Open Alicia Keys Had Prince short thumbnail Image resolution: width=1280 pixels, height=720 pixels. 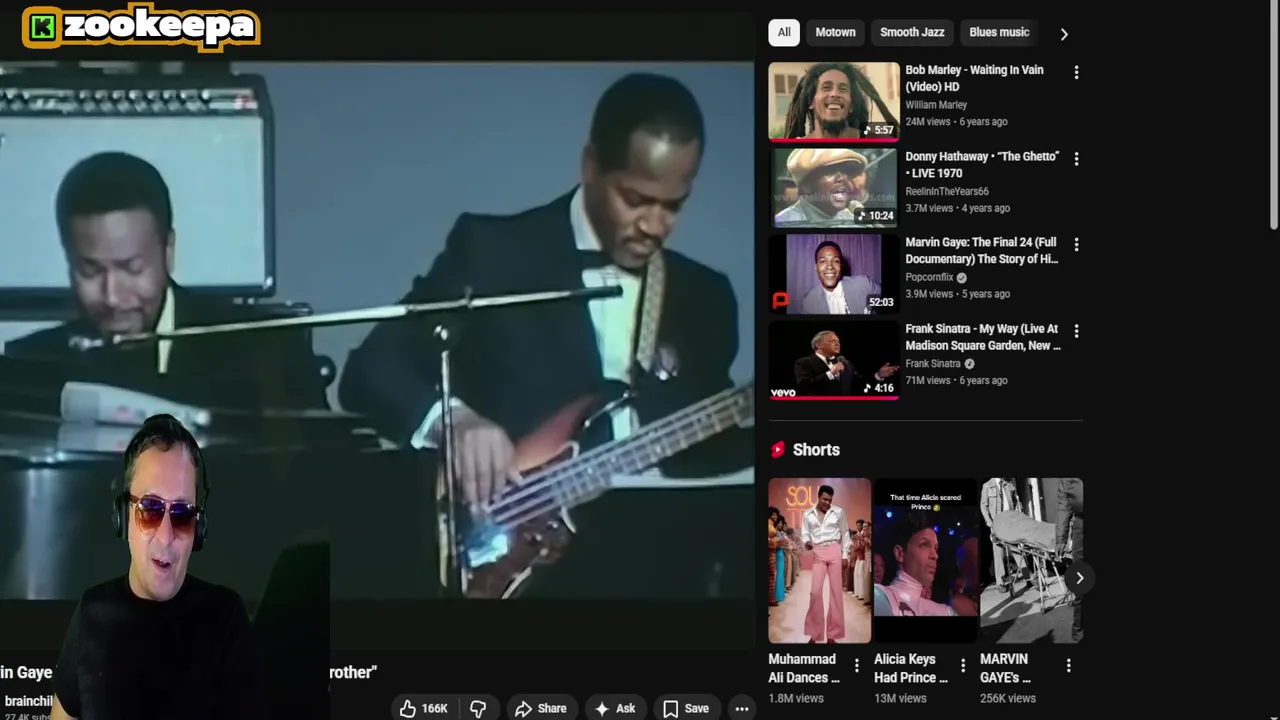(x=926, y=560)
